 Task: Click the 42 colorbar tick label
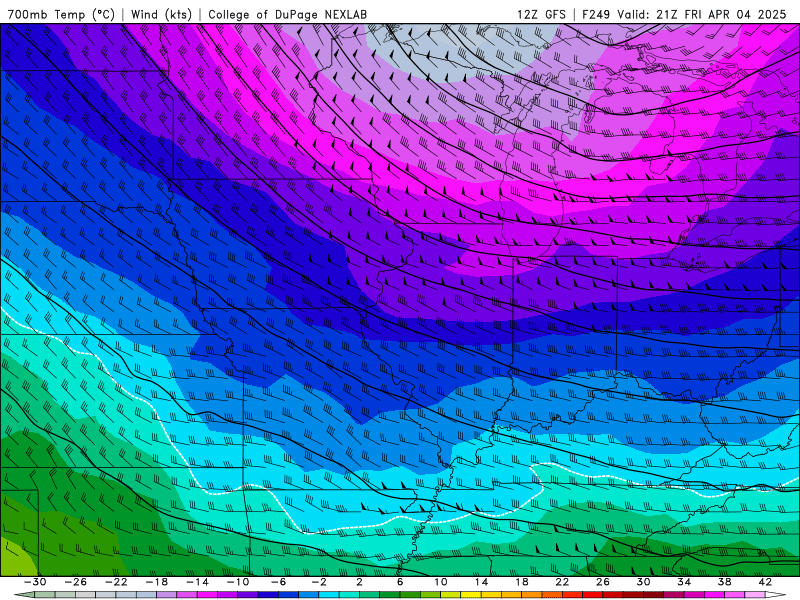coord(765,582)
